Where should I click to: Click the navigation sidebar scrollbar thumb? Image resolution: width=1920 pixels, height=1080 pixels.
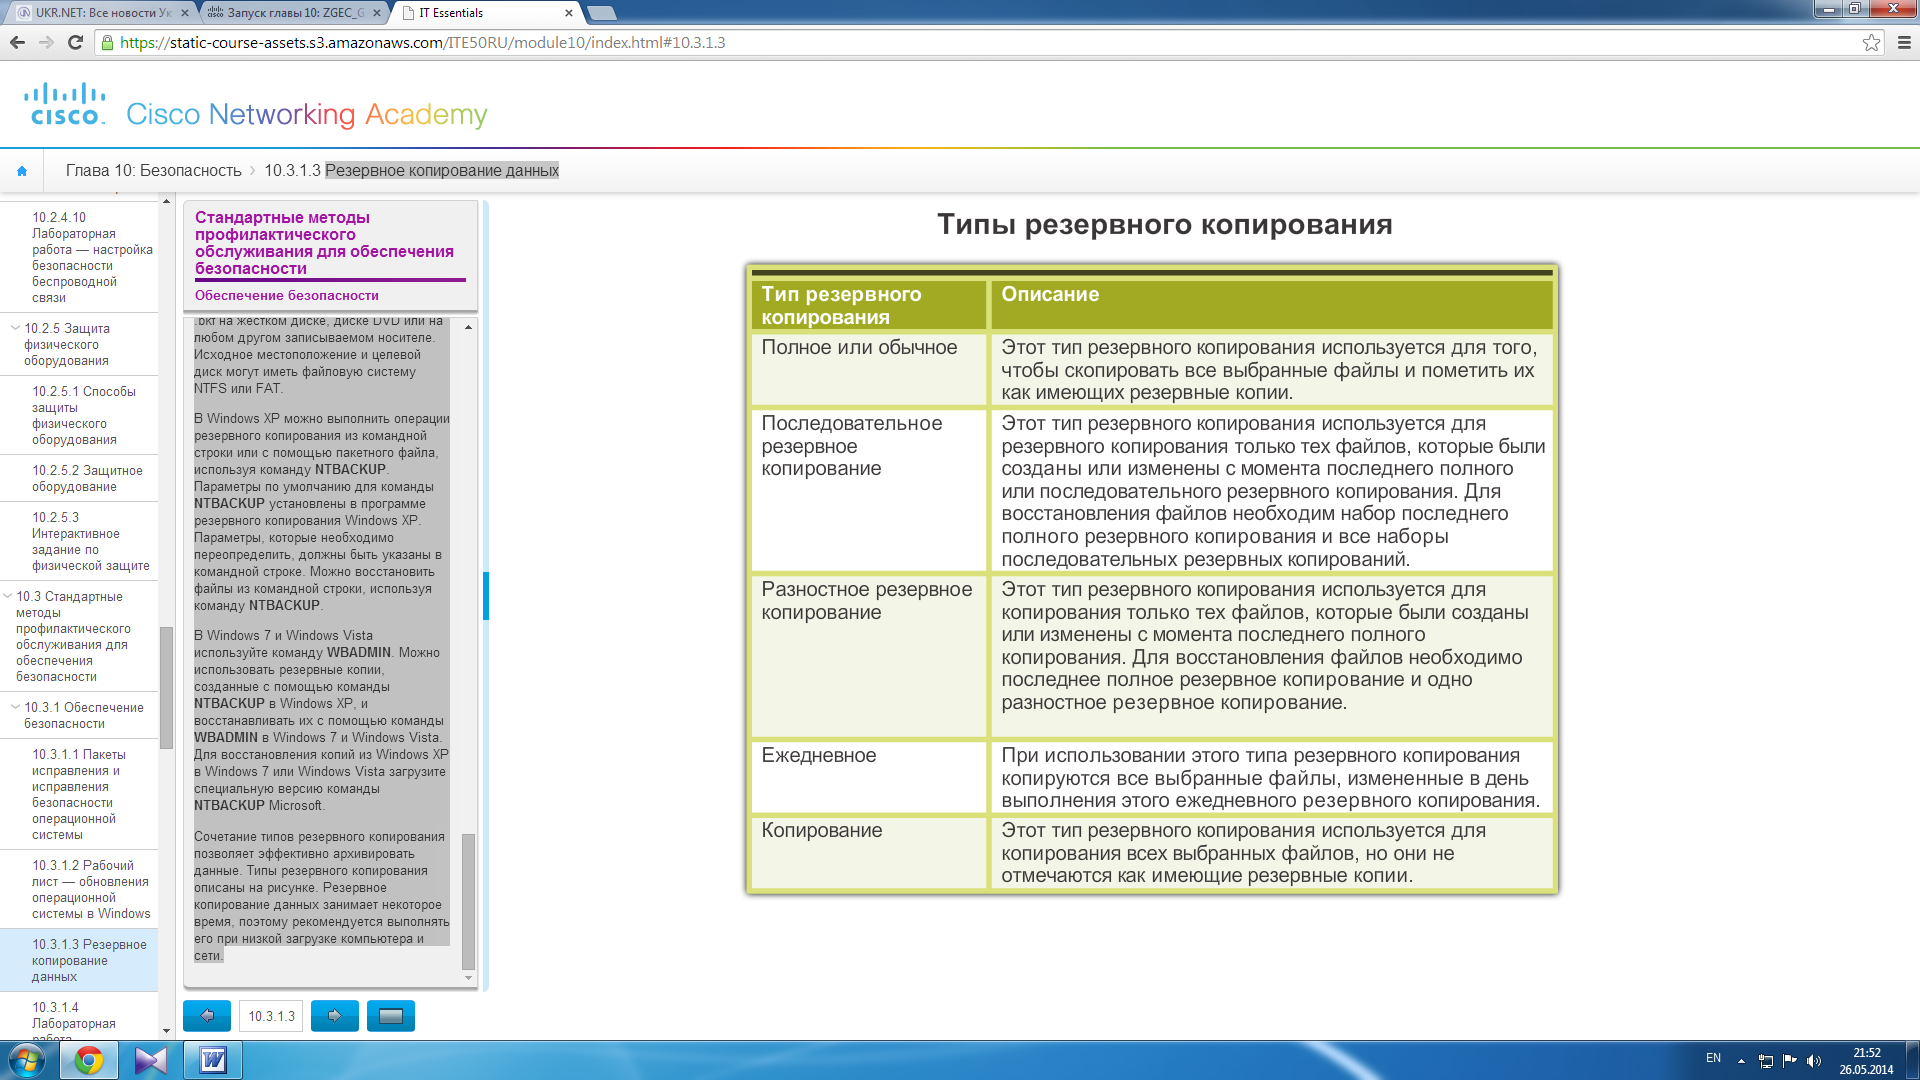166,687
